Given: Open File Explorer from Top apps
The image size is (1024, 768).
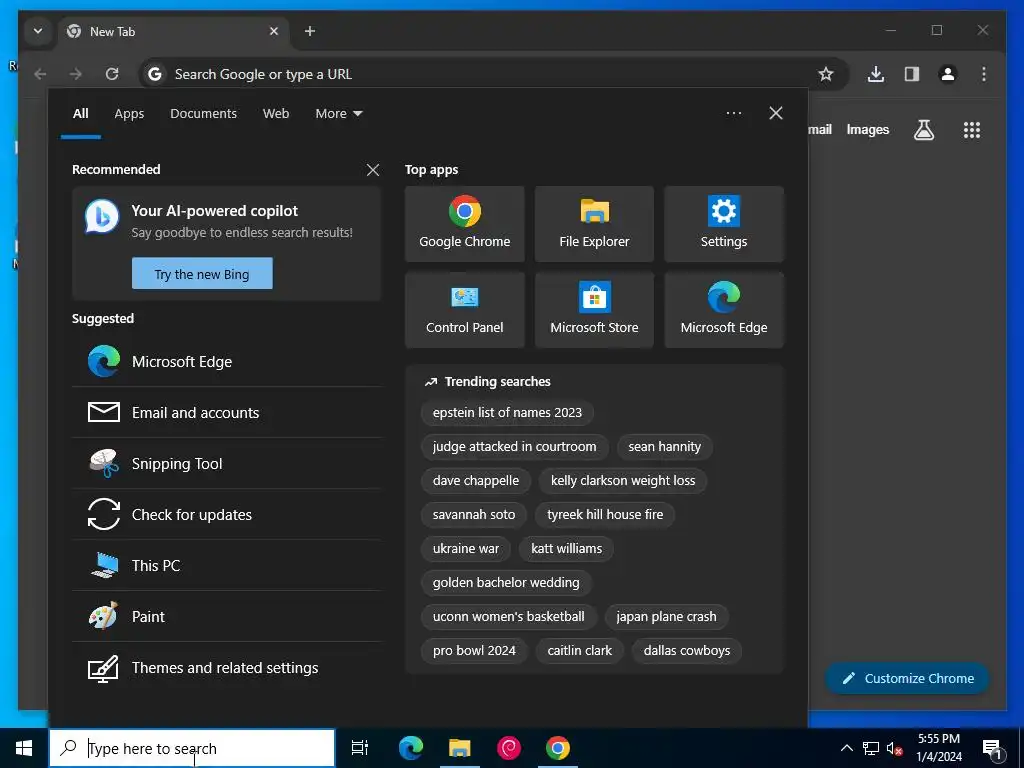Looking at the screenshot, I should [x=594, y=224].
